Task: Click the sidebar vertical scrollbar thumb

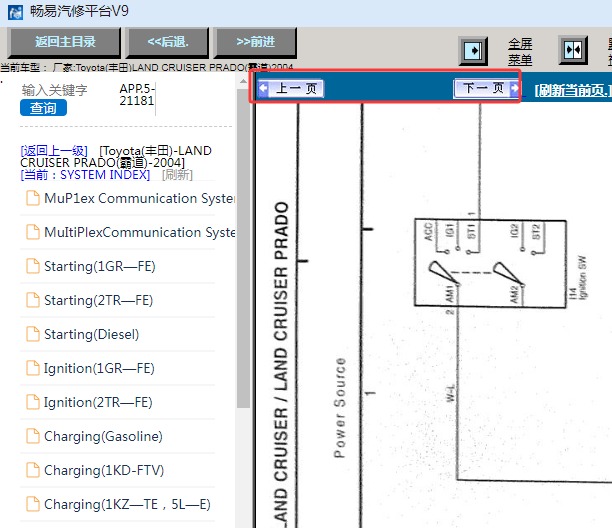Action: 243,248
